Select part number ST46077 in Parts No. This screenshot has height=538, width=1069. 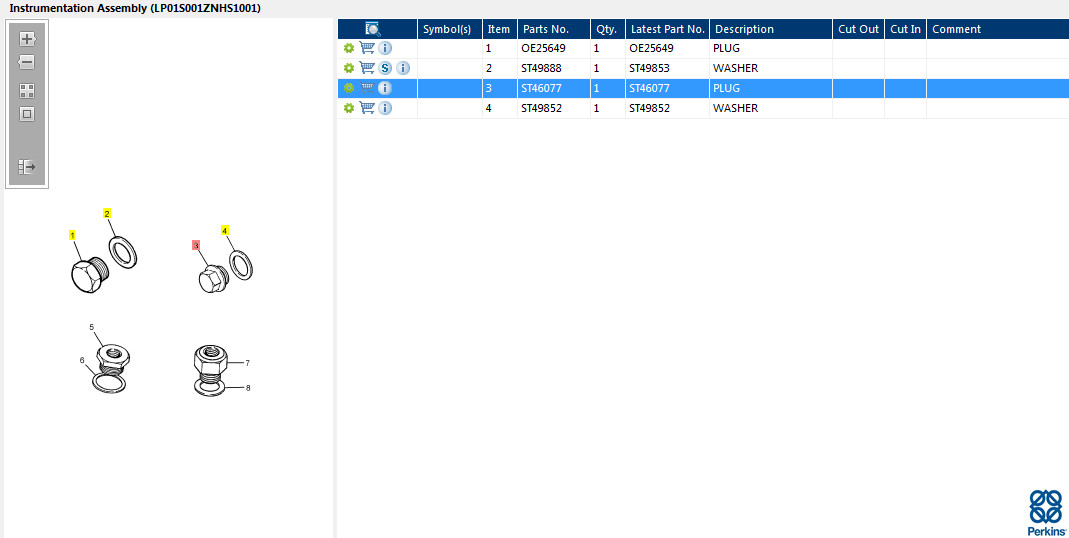[542, 88]
